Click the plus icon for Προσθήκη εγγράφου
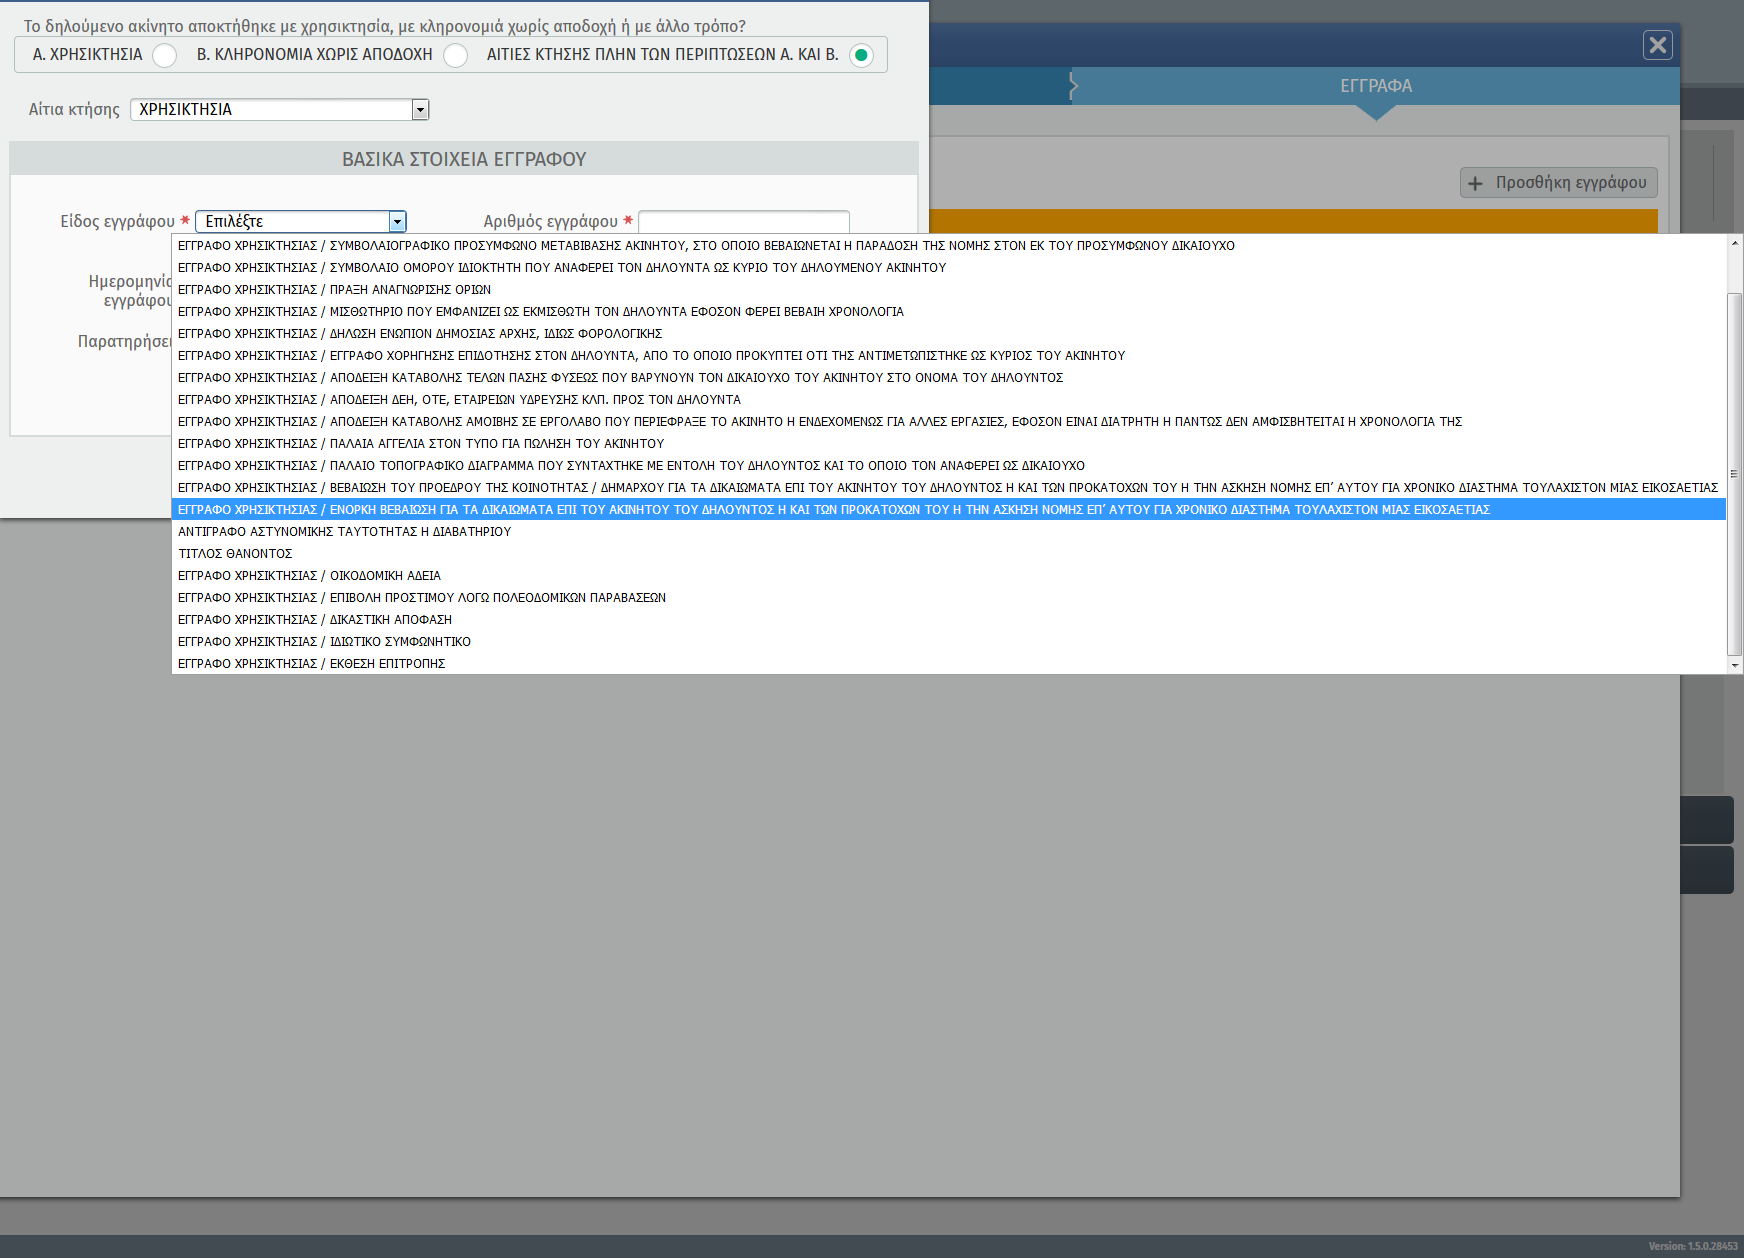 coord(1475,183)
